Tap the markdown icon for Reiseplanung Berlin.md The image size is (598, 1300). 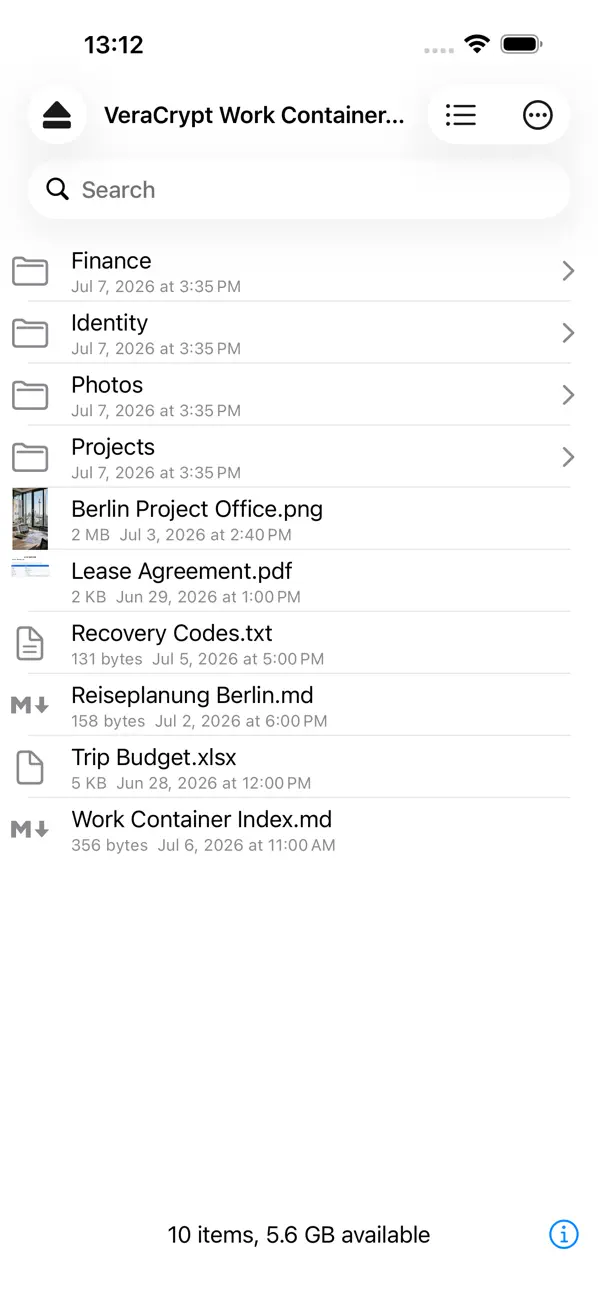pos(30,705)
